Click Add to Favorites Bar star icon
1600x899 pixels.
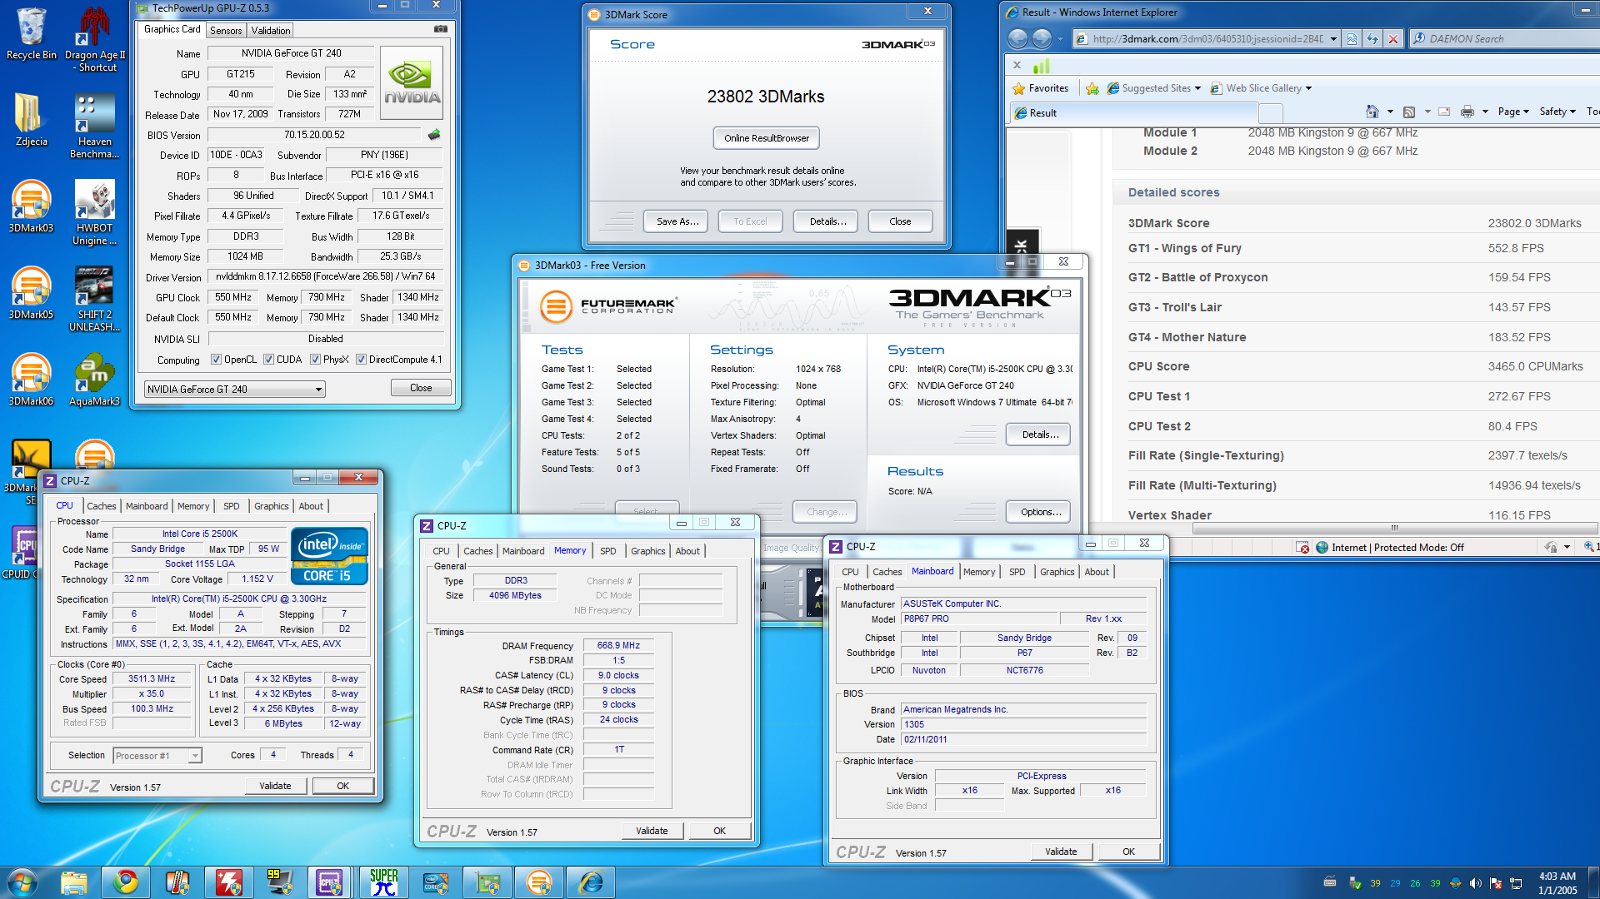click(1092, 88)
